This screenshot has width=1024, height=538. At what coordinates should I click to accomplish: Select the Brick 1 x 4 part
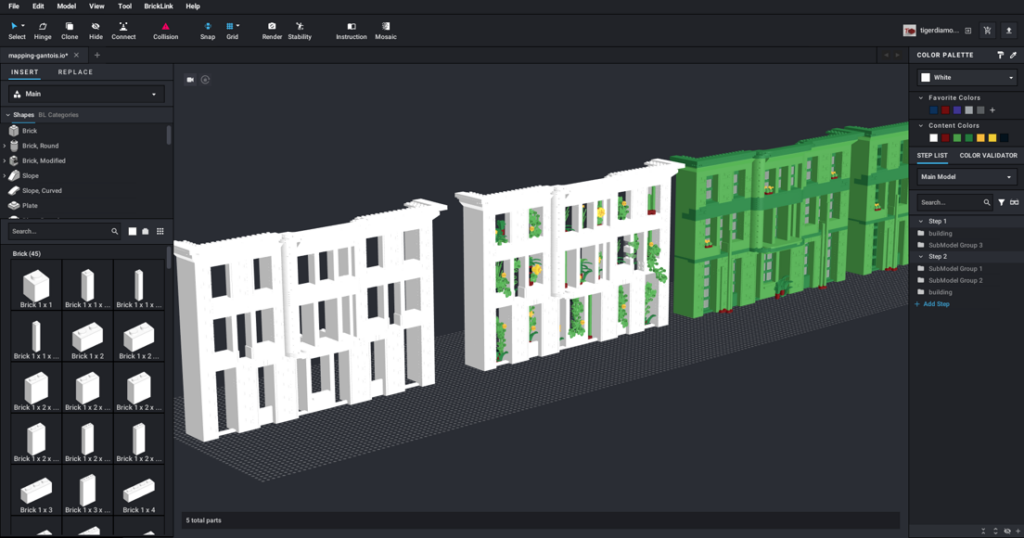138,491
